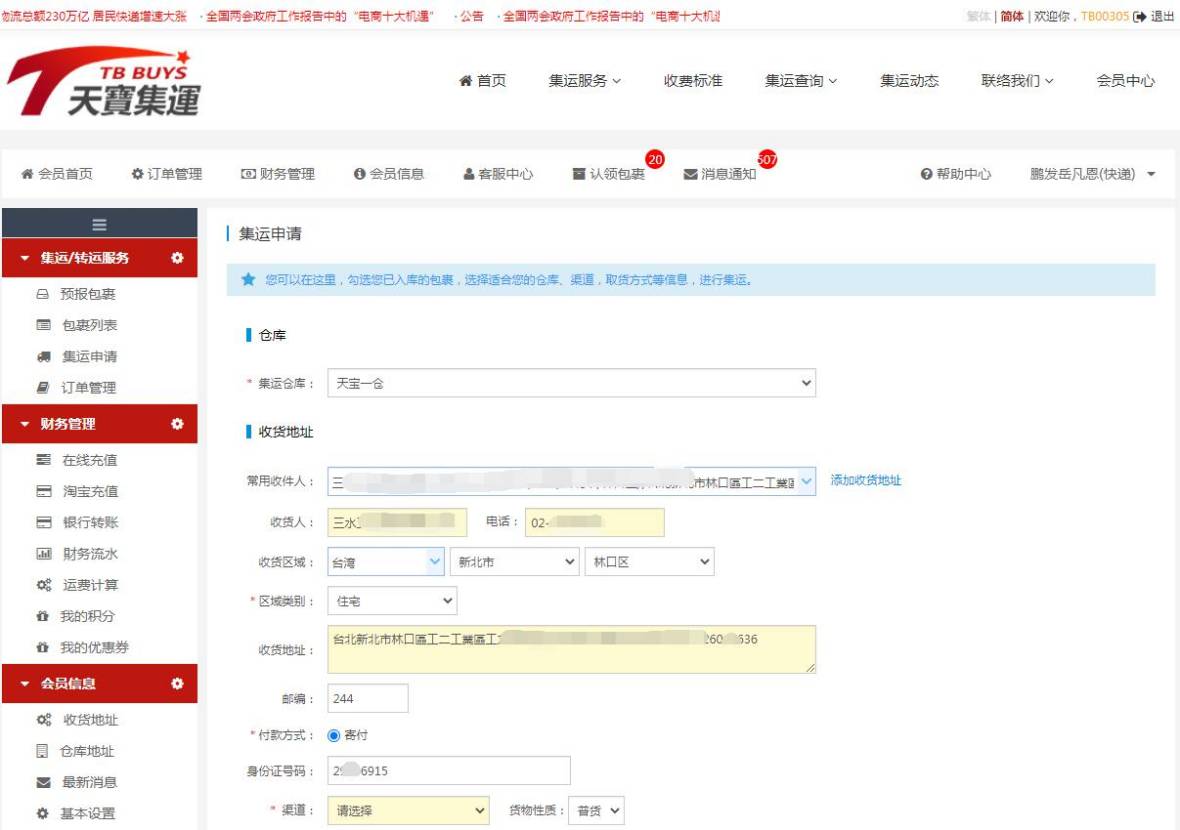Open 集运动态 in top navigation
The width and height of the screenshot is (1180, 830).
[x=910, y=81]
